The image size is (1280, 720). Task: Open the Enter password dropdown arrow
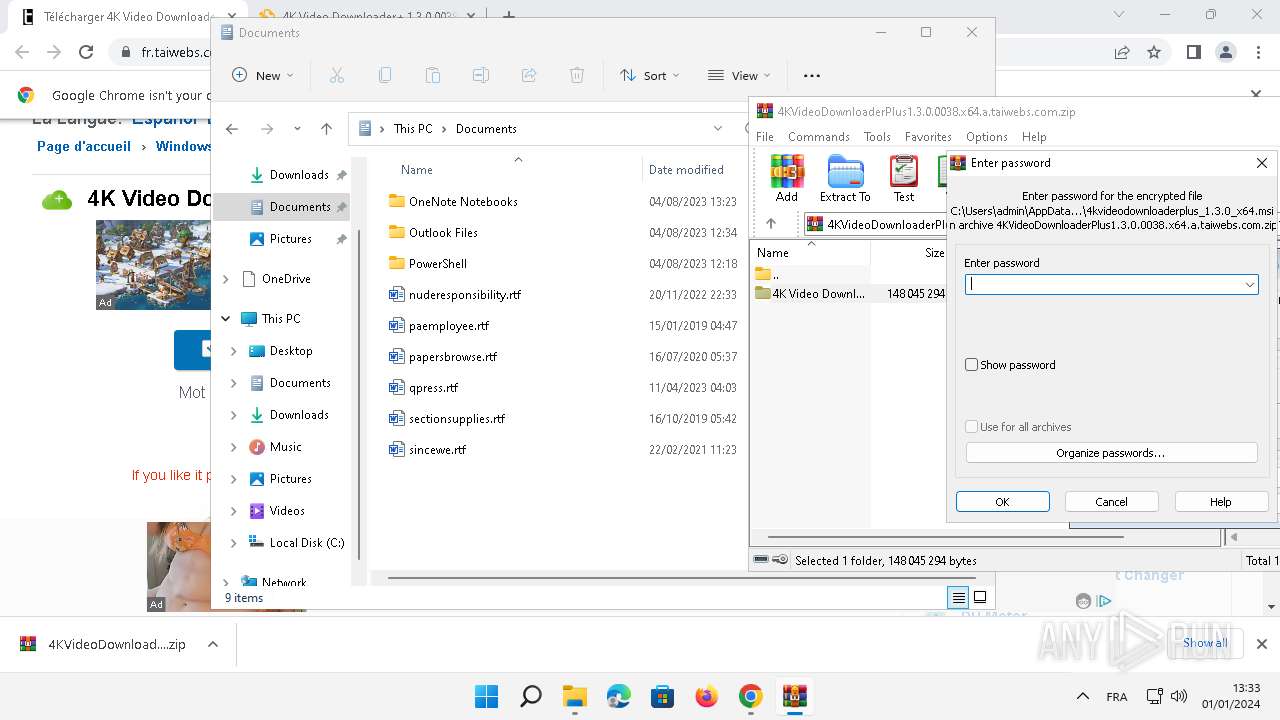click(x=1249, y=285)
